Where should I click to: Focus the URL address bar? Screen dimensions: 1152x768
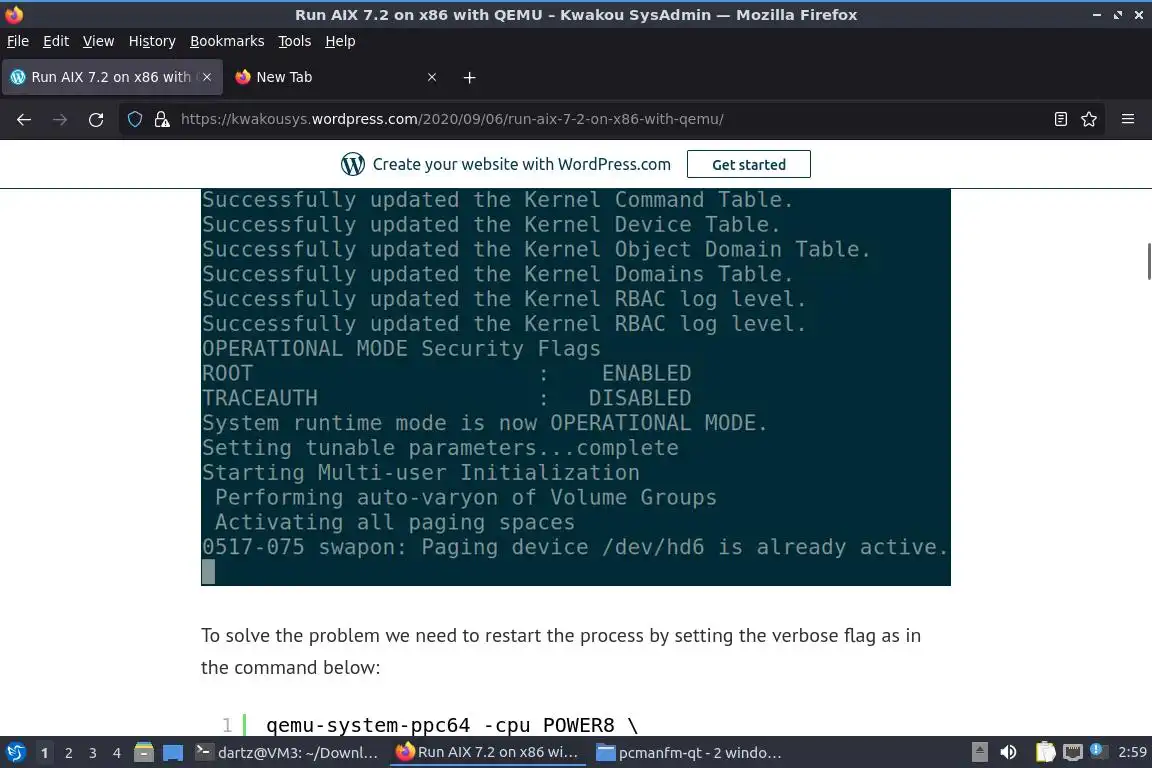tap(610, 119)
